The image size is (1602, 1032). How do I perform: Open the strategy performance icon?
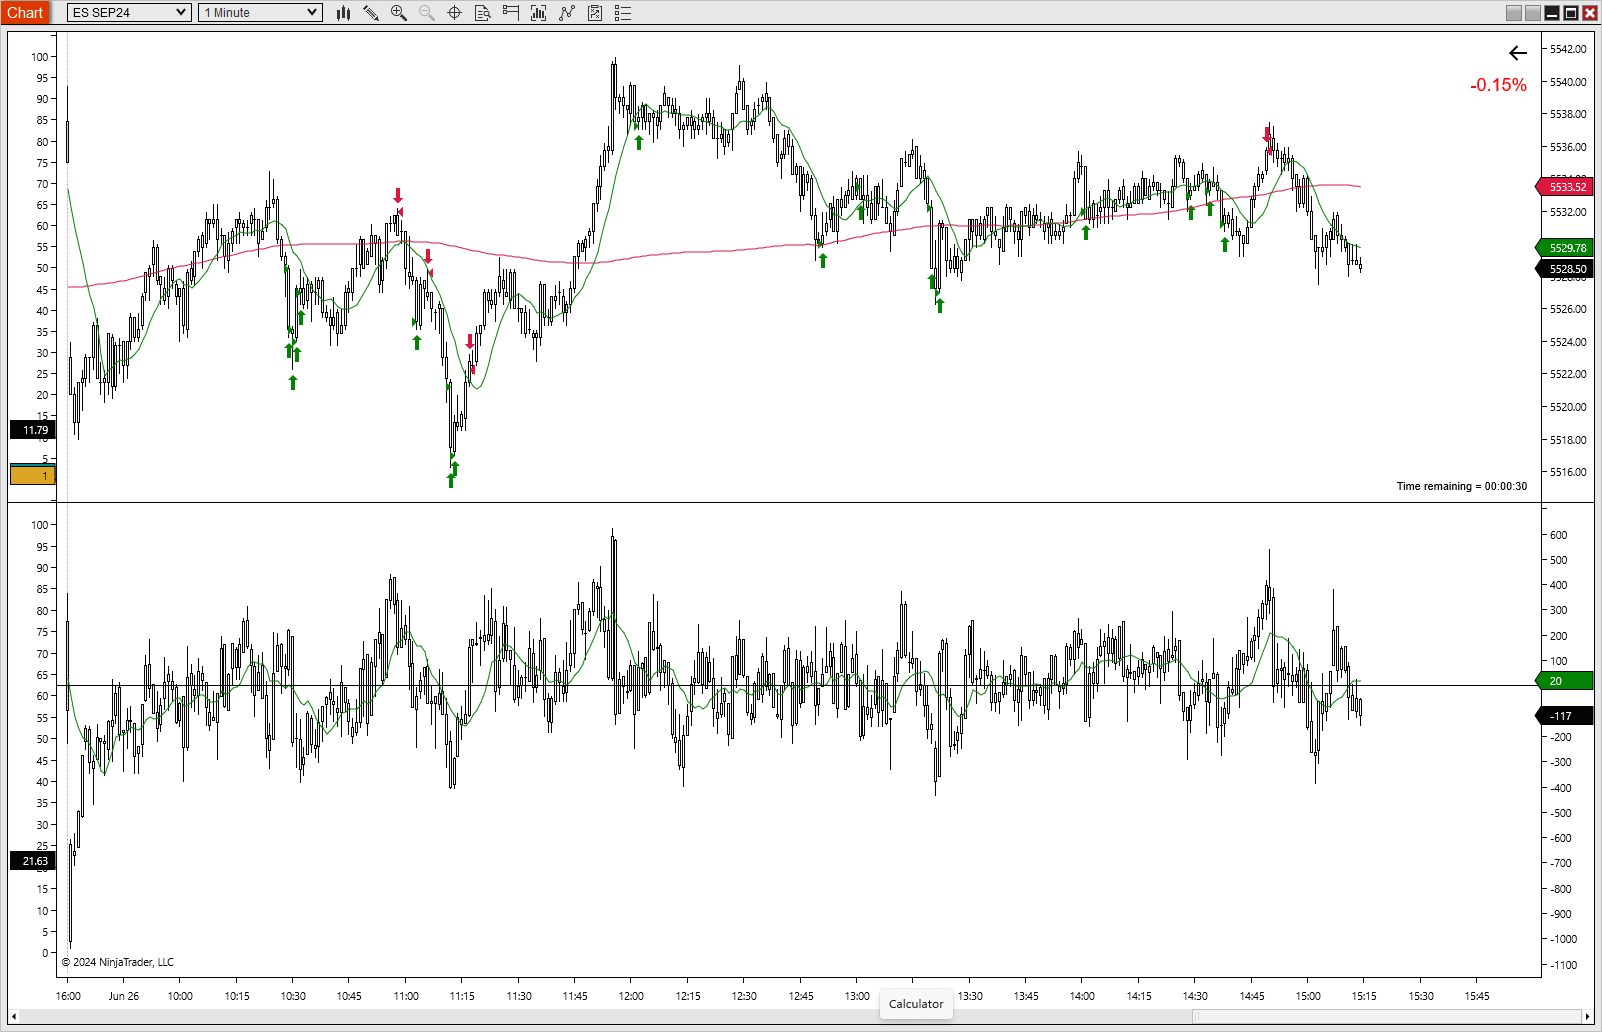[595, 13]
